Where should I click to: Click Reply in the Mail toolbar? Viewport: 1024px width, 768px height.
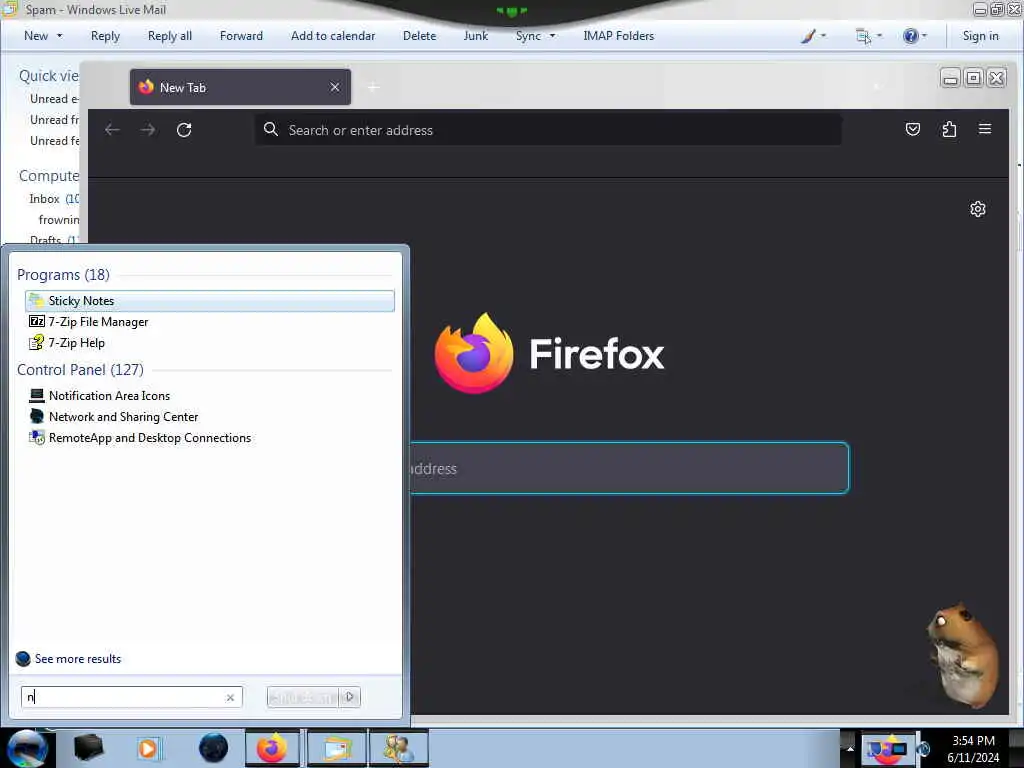click(105, 36)
